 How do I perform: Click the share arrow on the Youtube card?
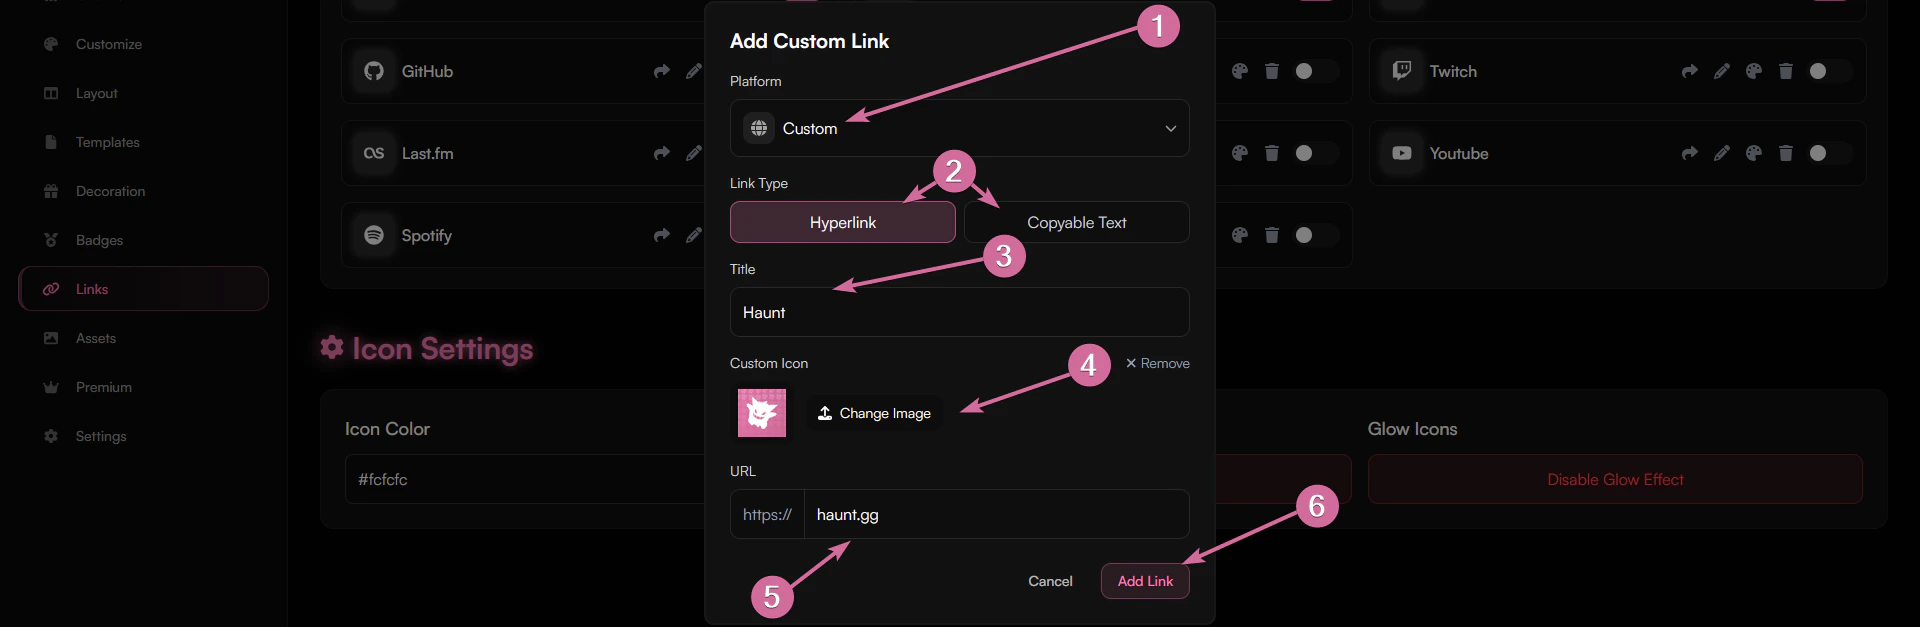[1689, 153]
